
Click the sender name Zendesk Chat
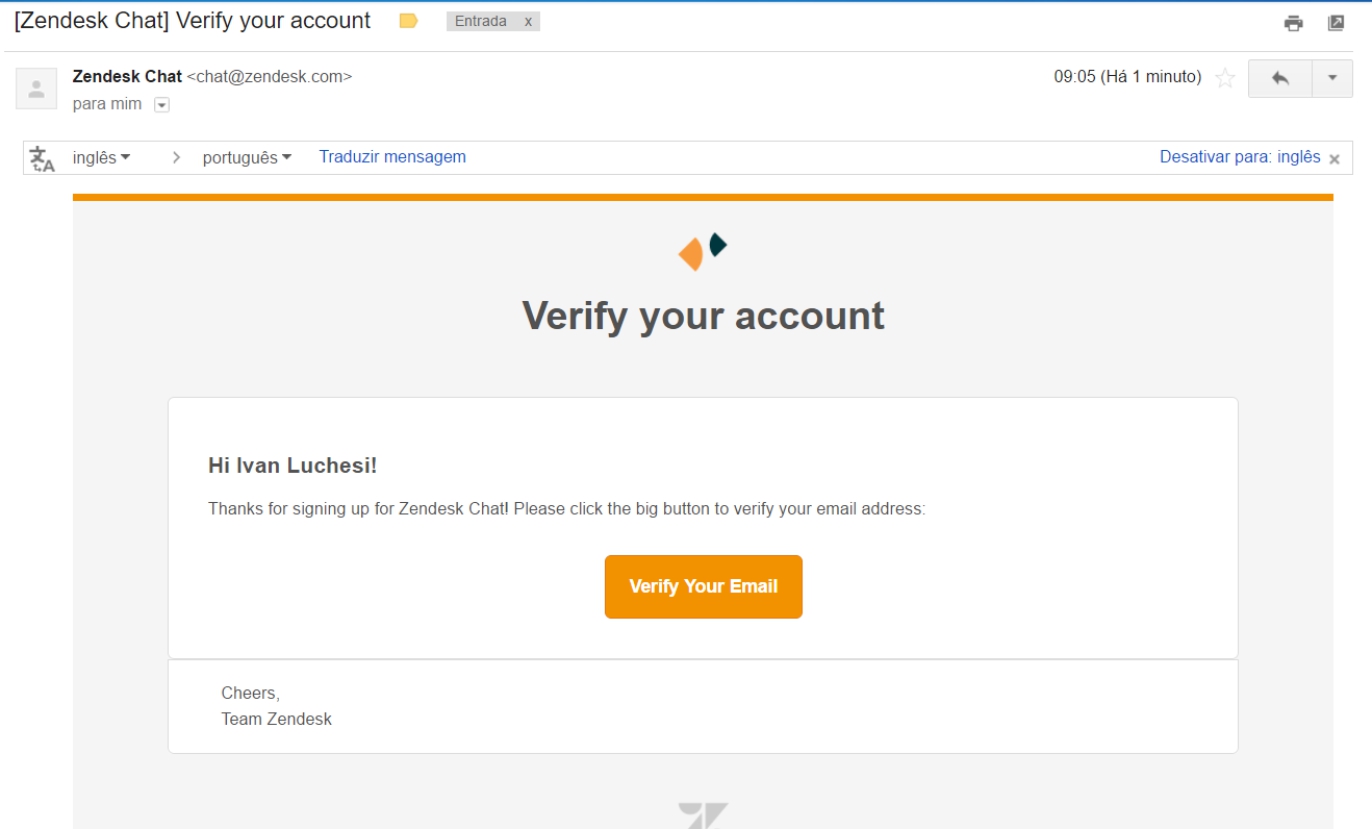coord(127,76)
